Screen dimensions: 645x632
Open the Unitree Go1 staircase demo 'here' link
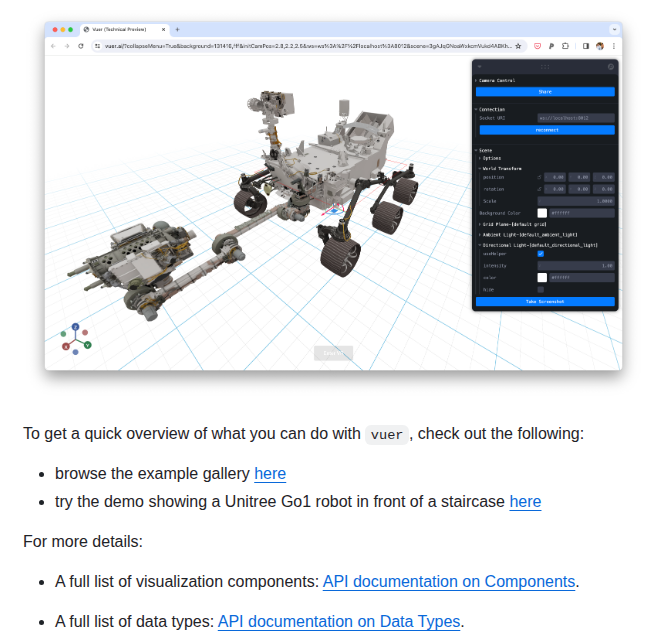[525, 502]
